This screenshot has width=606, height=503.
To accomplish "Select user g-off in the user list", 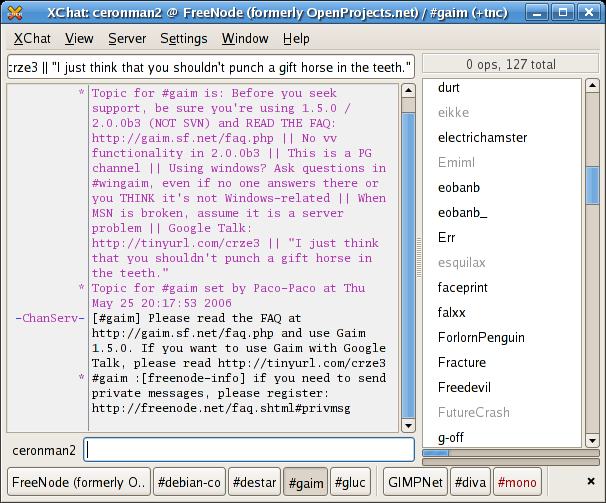I will [451, 438].
